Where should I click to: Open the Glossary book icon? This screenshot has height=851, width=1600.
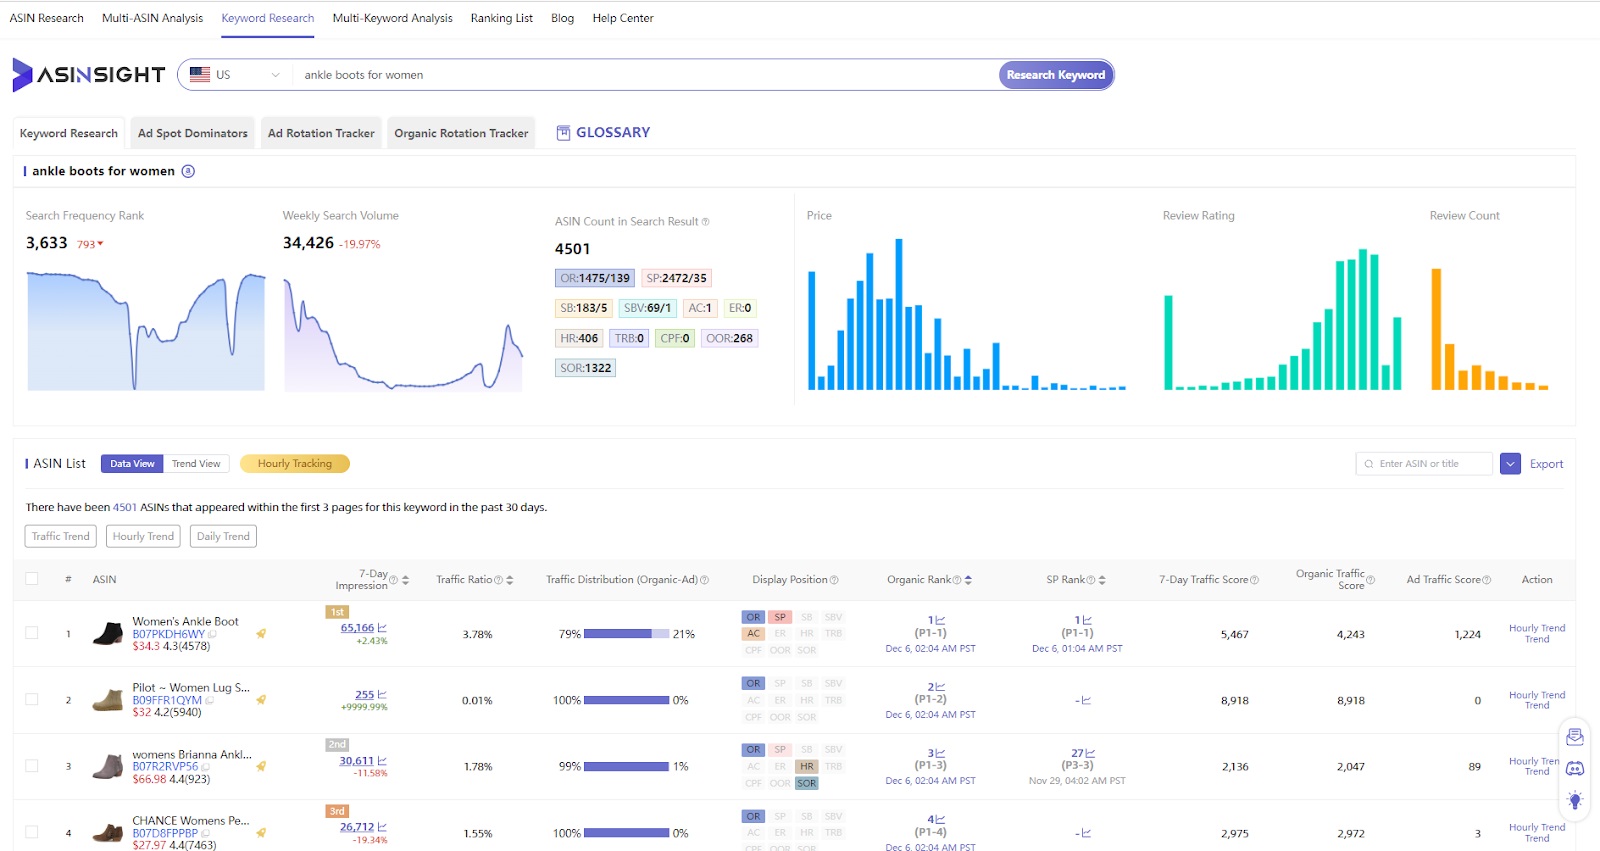[563, 133]
